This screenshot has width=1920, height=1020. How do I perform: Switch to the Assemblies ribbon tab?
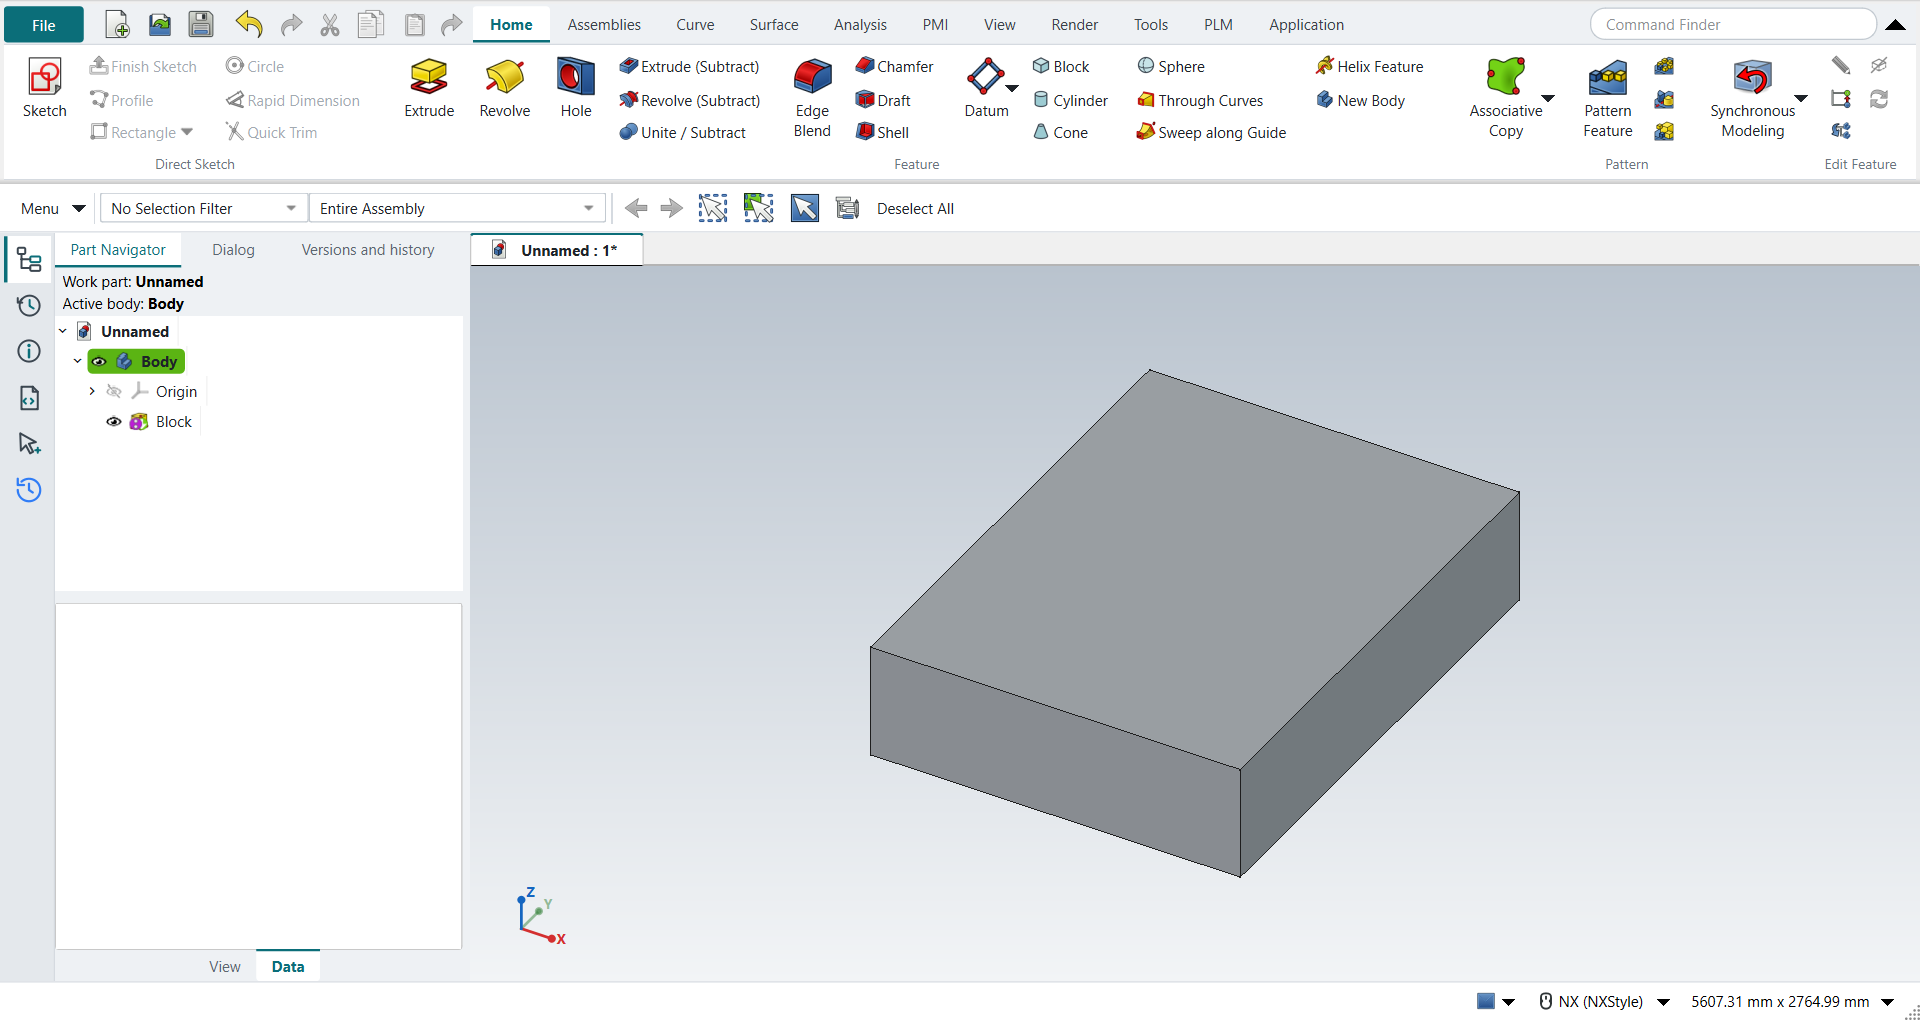(x=604, y=25)
